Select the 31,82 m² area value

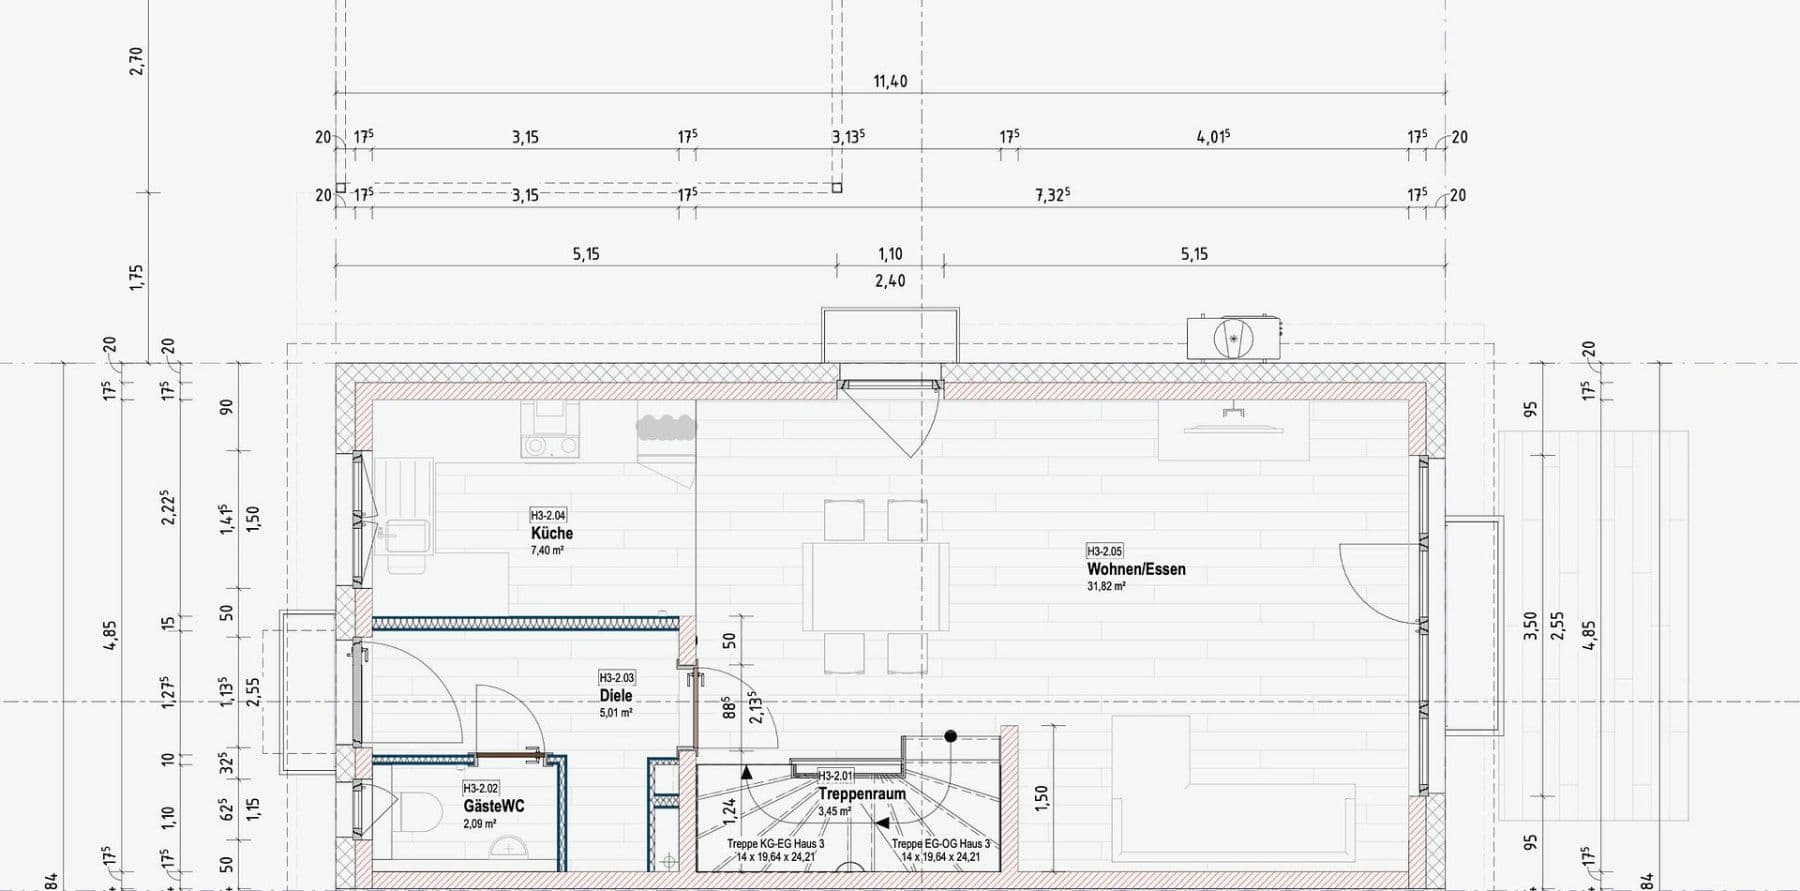pos(1106,586)
